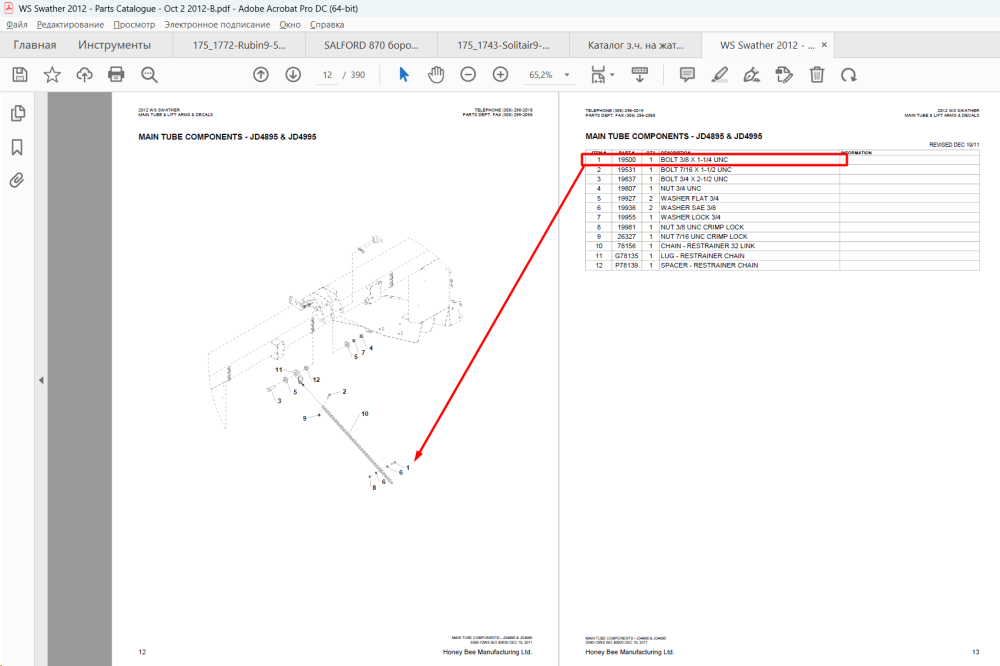Switch to Каталог з.ч. на жат document tab
This screenshot has height=666, width=1000.
tap(635, 45)
